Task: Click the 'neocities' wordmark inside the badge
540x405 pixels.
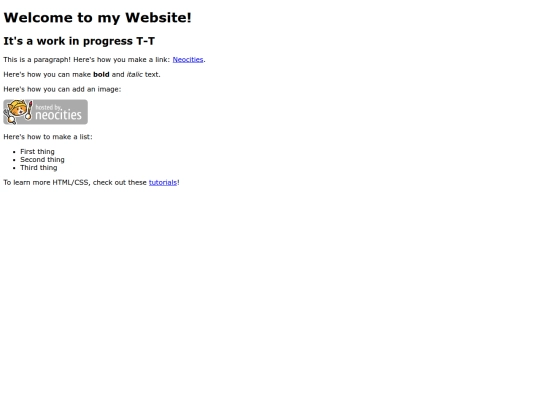Action: [x=59, y=115]
